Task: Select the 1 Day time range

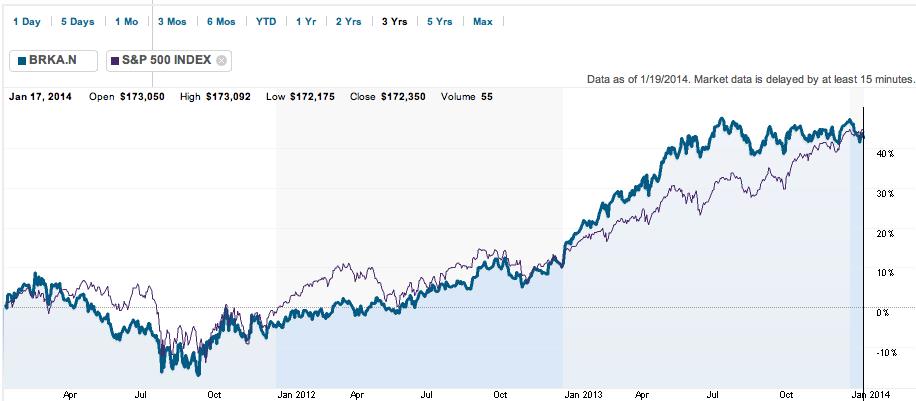Action: [x=27, y=21]
